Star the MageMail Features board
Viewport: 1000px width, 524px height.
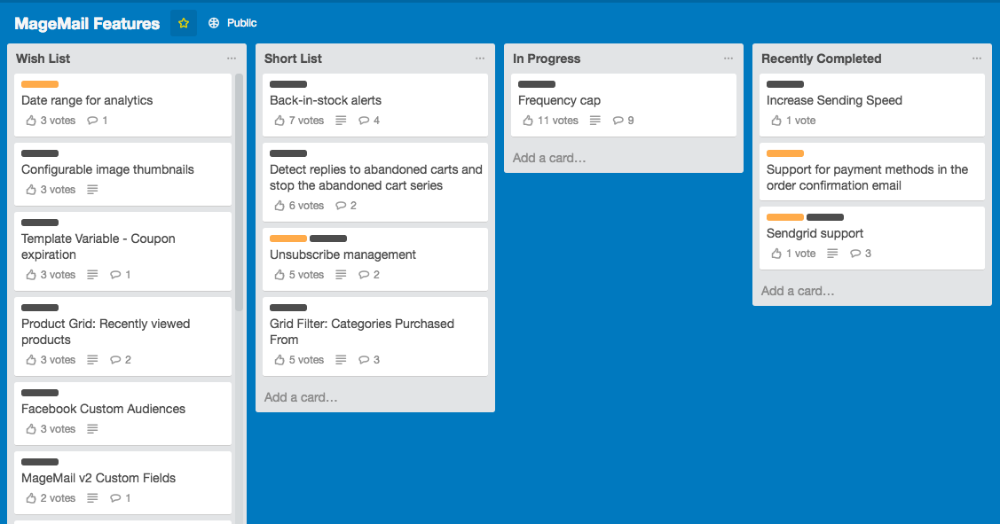(x=183, y=23)
